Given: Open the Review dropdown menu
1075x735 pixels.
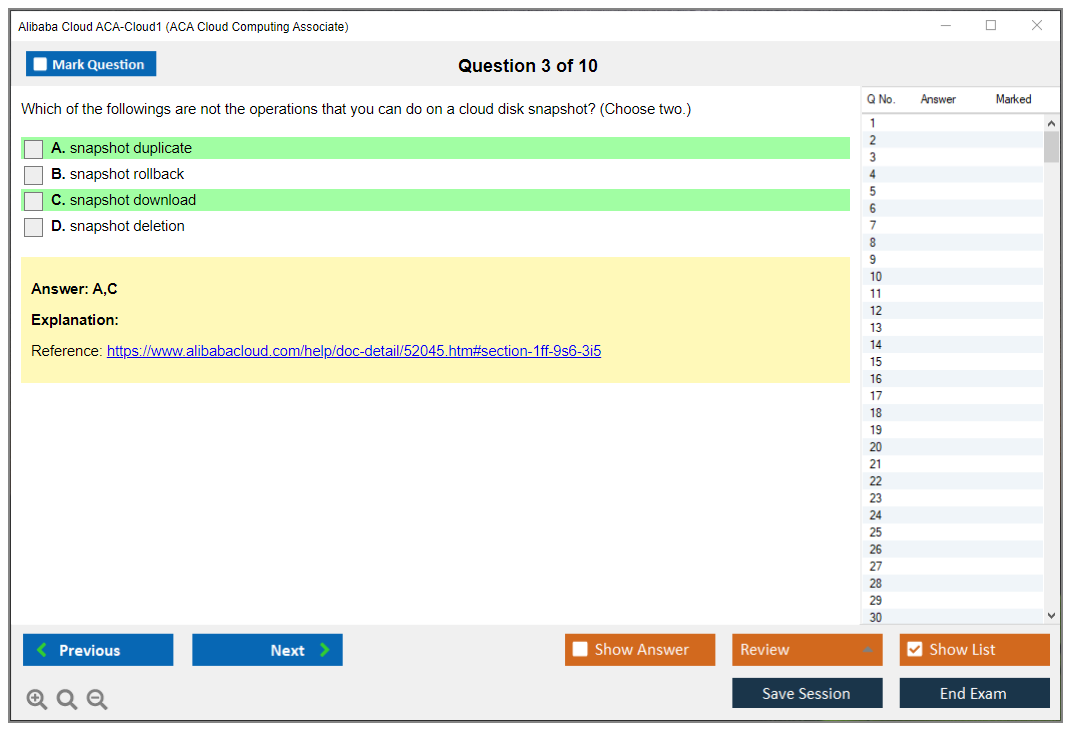Looking at the screenshot, I should pyautogui.click(x=807, y=650).
